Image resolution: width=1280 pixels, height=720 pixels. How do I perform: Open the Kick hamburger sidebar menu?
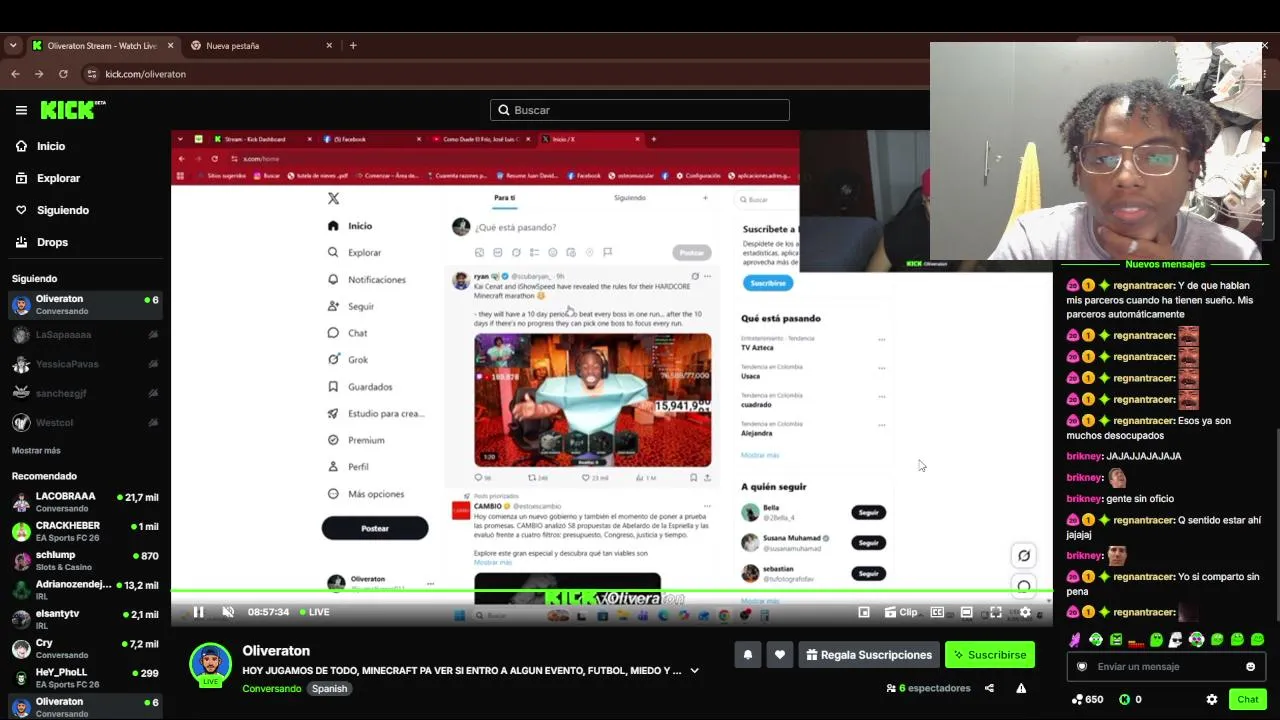[x=21, y=110]
